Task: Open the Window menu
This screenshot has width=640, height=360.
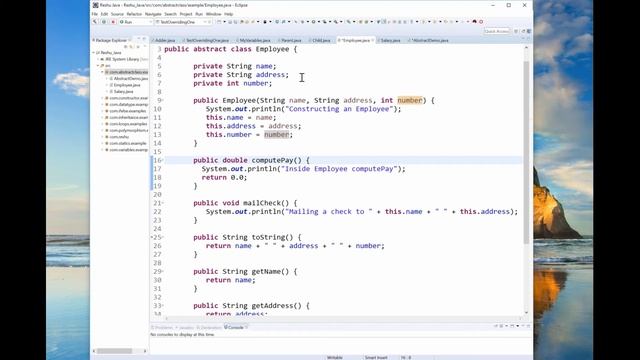Action: [213, 14]
